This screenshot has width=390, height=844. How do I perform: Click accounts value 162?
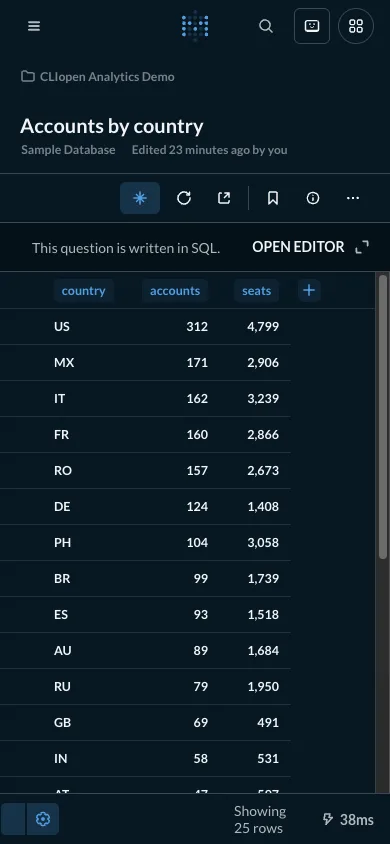[197, 398]
